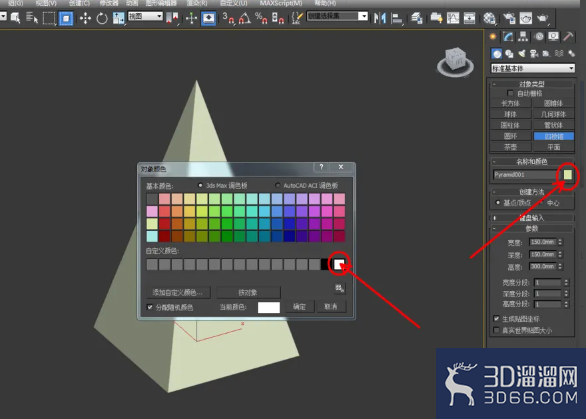This screenshot has width=586, height=419.
Task: Open the named selection sets dropdown
Action: coord(337,16)
